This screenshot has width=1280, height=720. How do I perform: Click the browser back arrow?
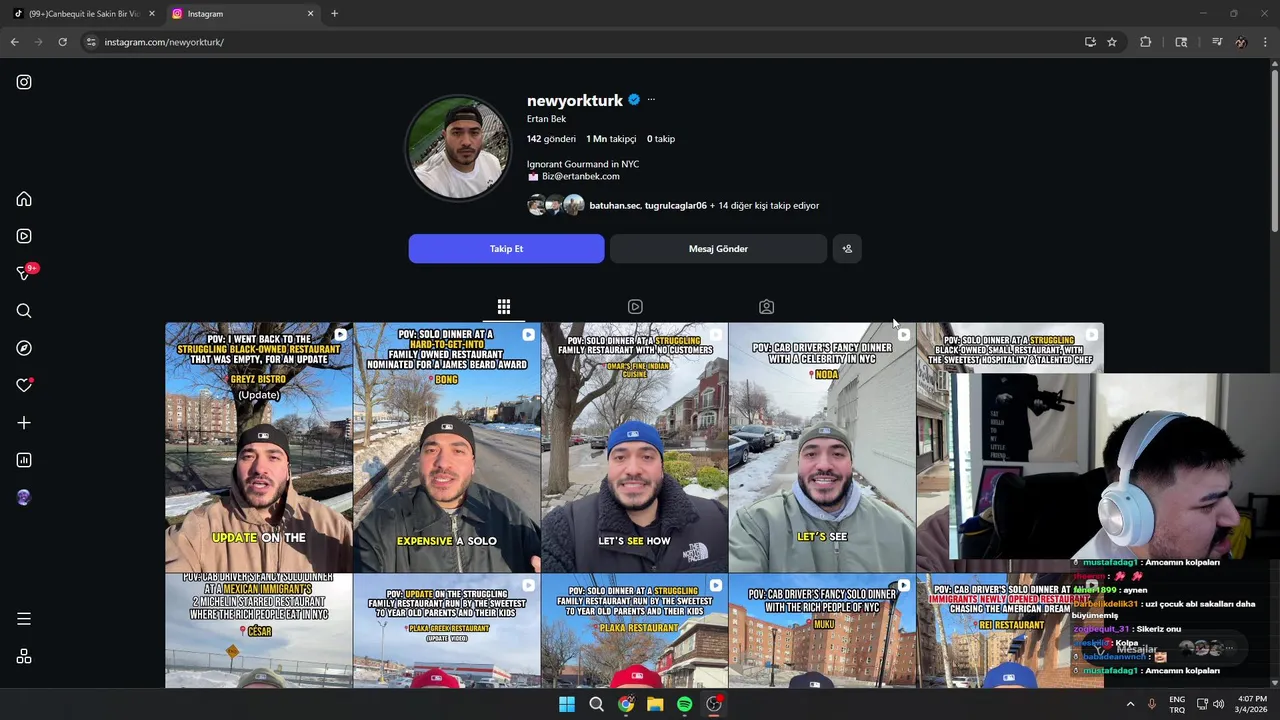(14, 42)
